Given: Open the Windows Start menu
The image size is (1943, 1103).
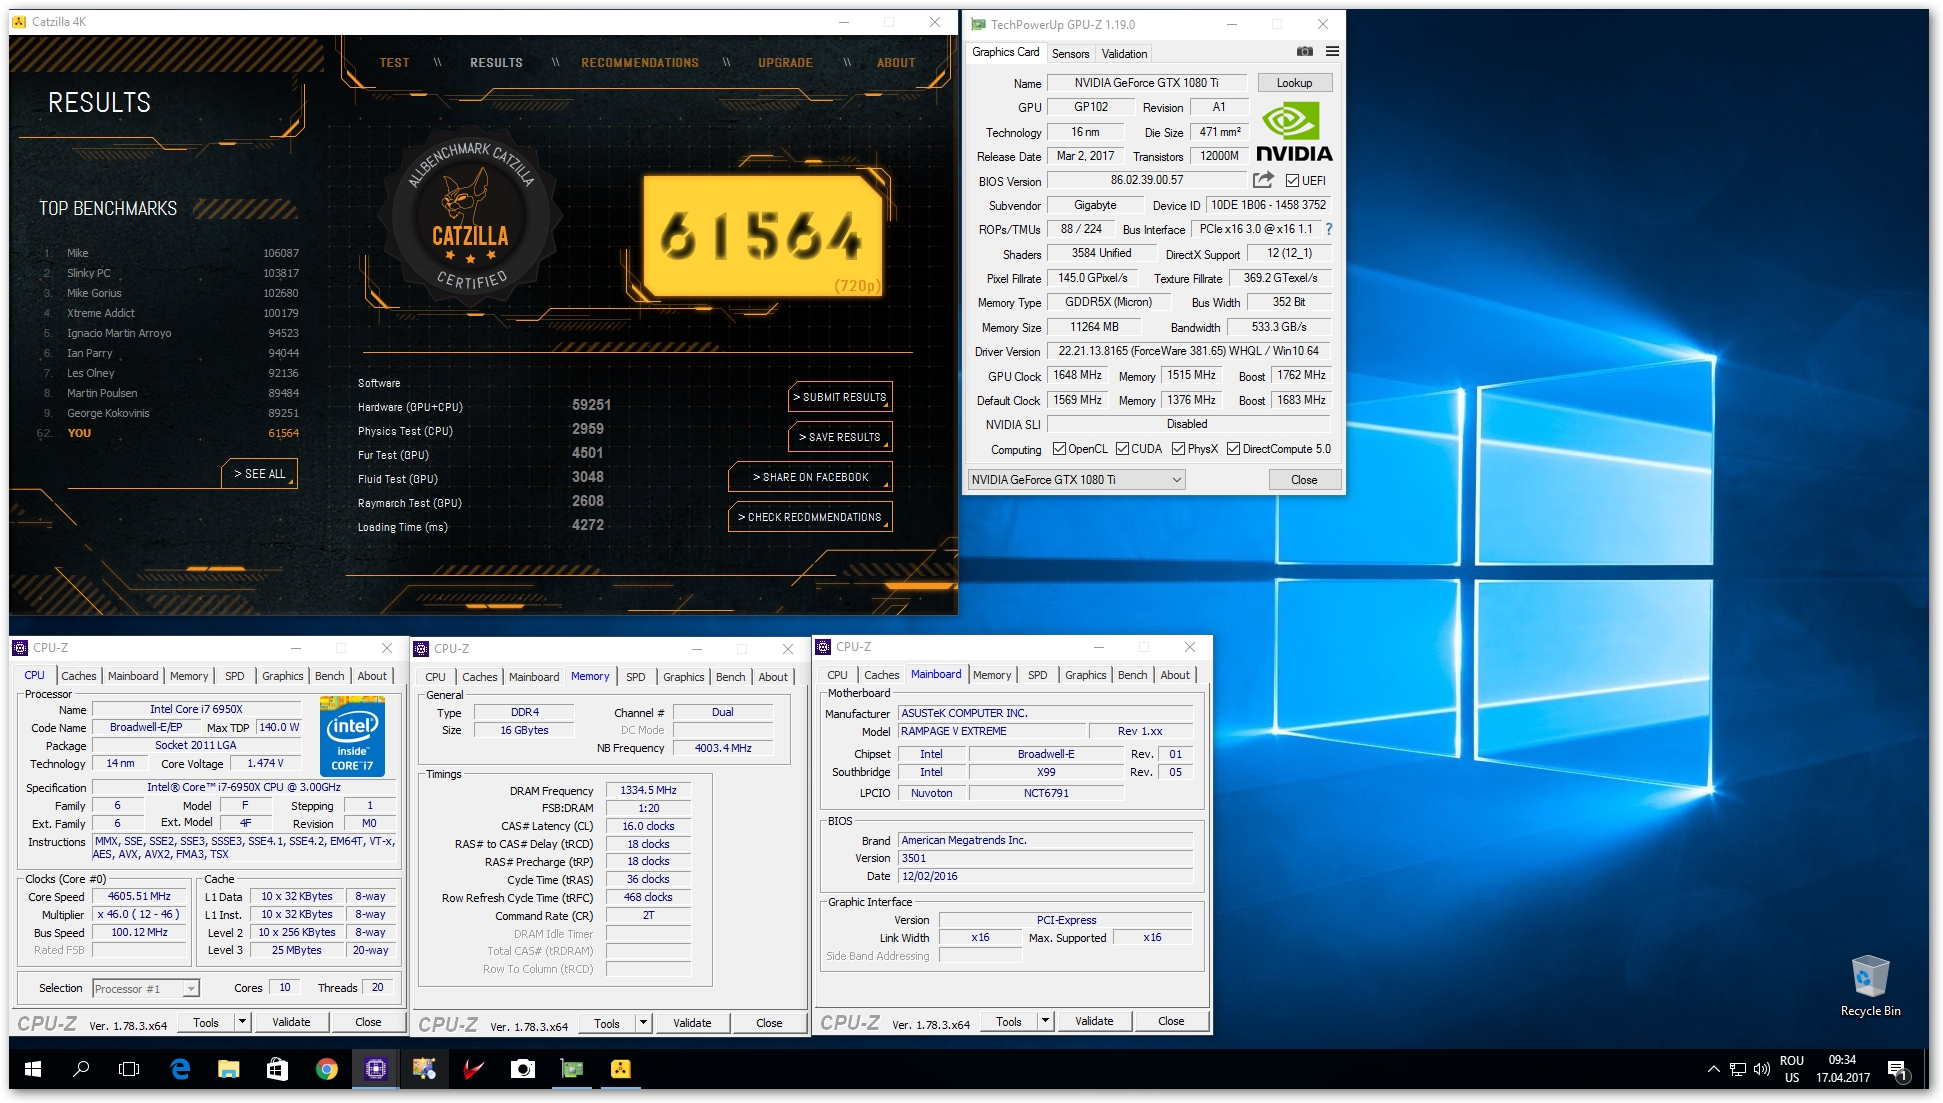Looking at the screenshot, I should pyautogui.click(x=32, y=1069).
